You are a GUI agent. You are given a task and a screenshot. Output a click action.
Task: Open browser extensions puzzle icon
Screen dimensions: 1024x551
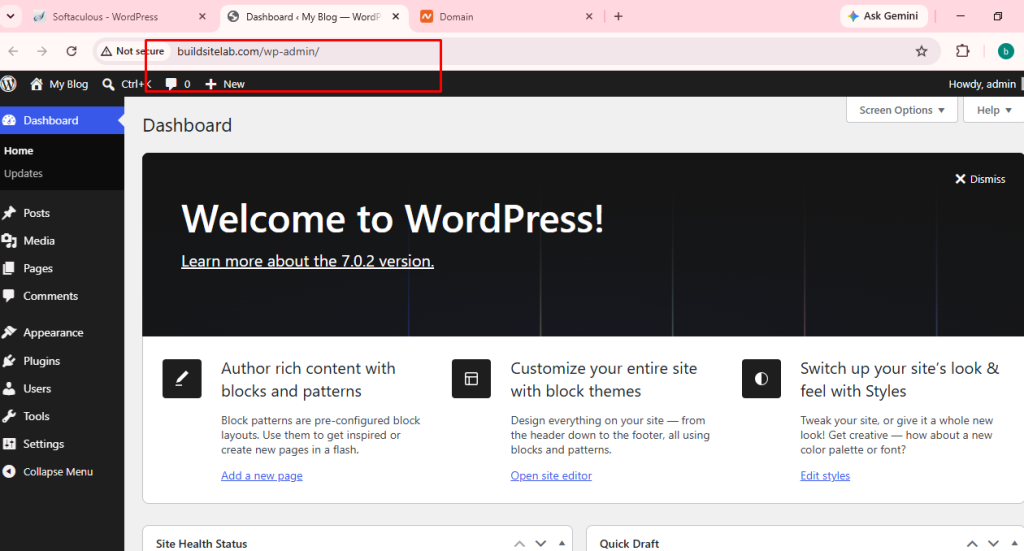[963, 51]
